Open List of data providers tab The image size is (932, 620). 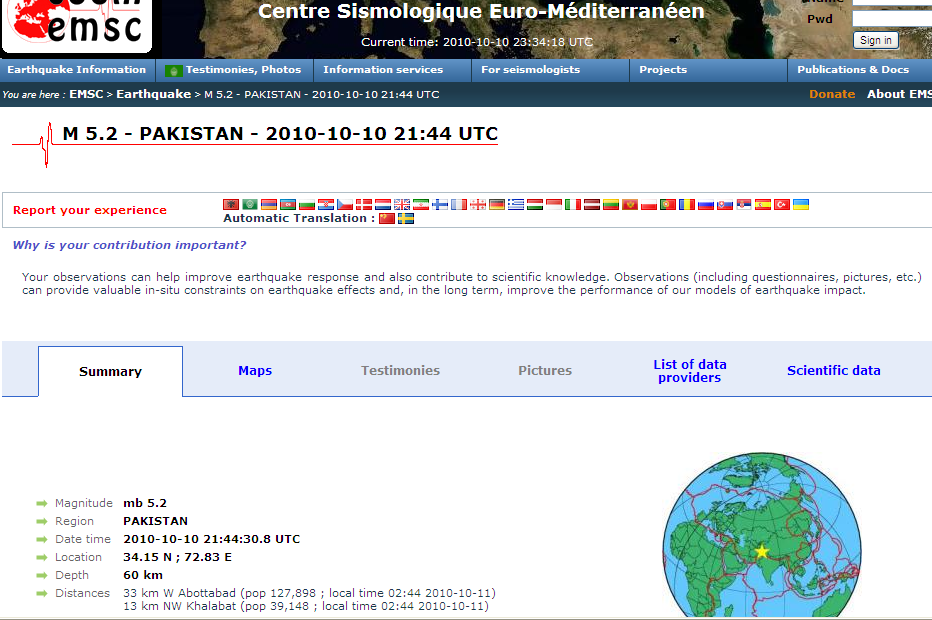[x=690, y=371]
